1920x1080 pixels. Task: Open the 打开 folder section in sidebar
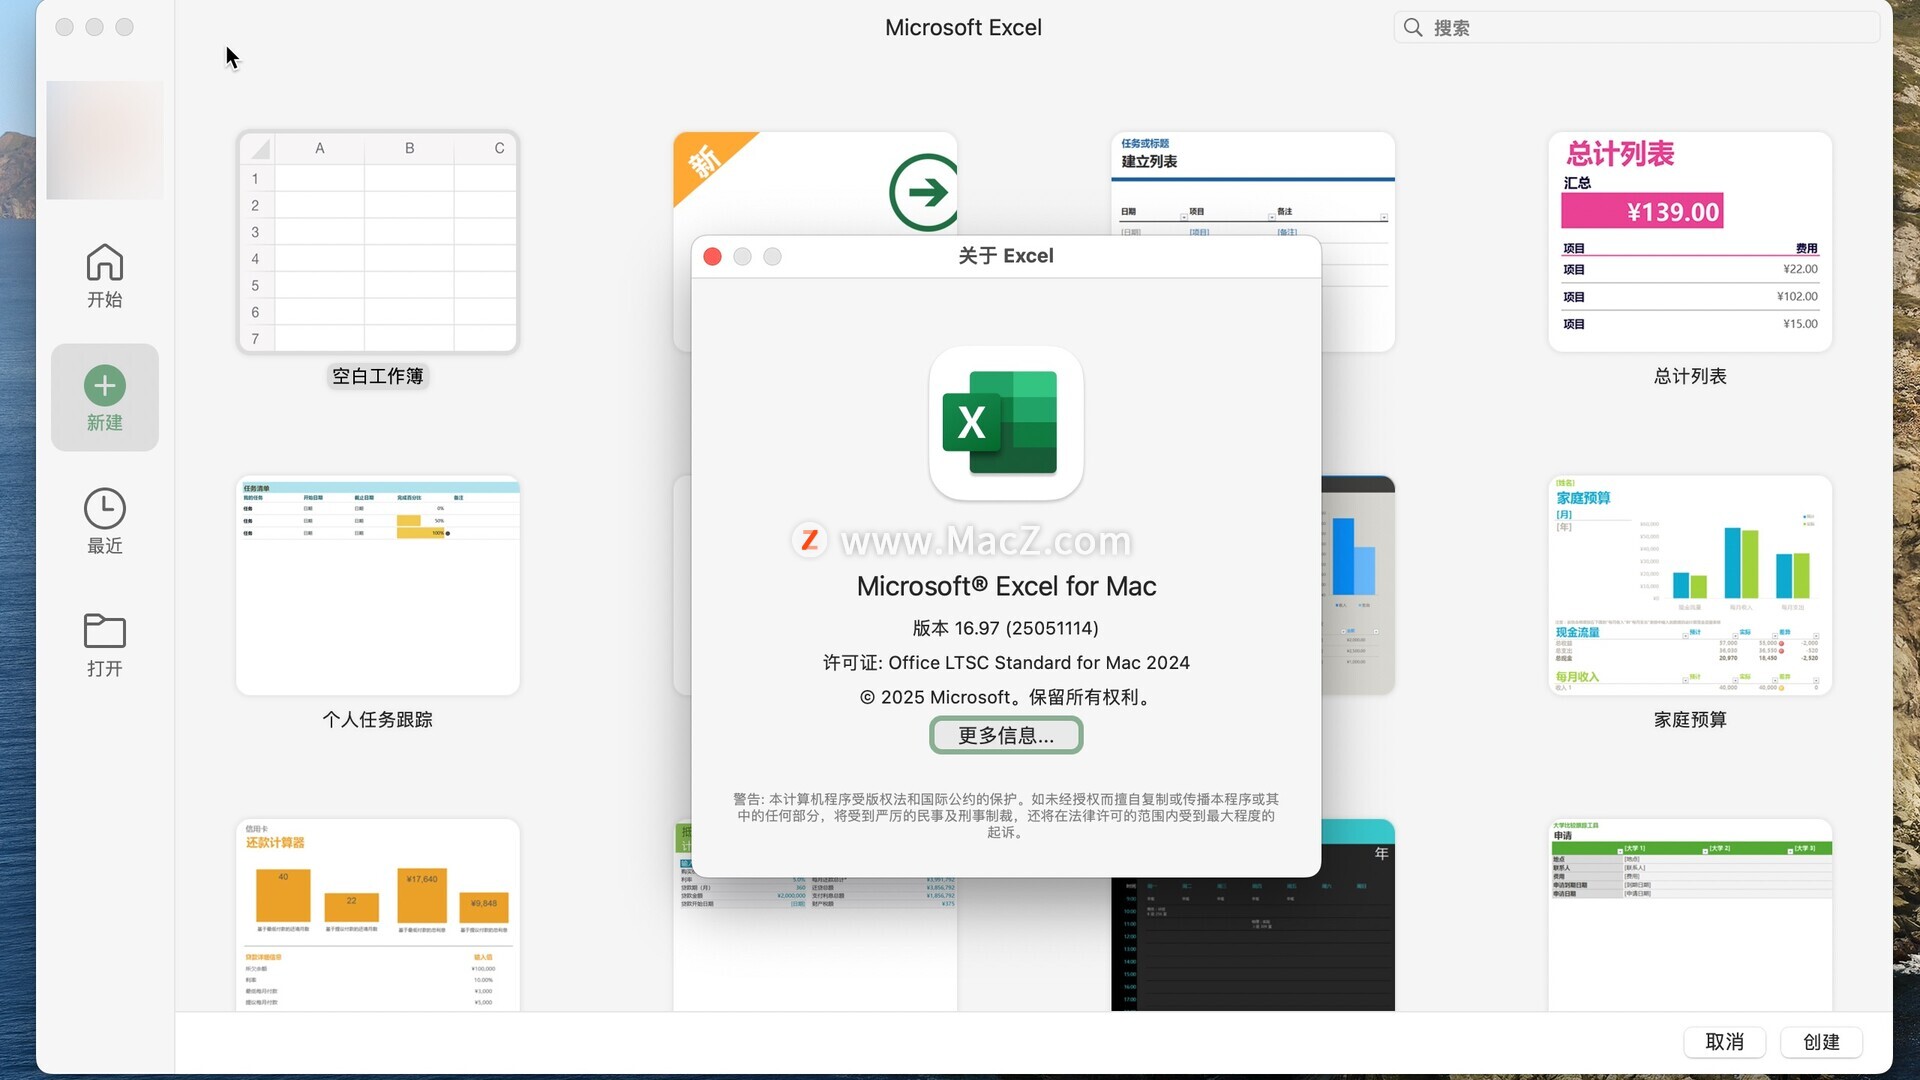[104, 645]
